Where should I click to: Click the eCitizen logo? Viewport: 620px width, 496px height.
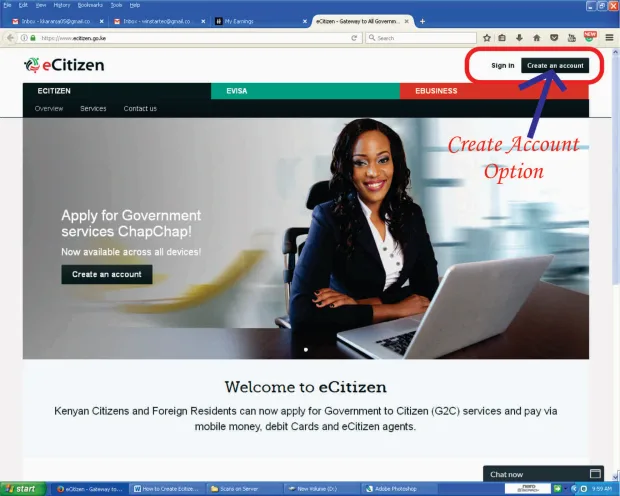(64, 65)
